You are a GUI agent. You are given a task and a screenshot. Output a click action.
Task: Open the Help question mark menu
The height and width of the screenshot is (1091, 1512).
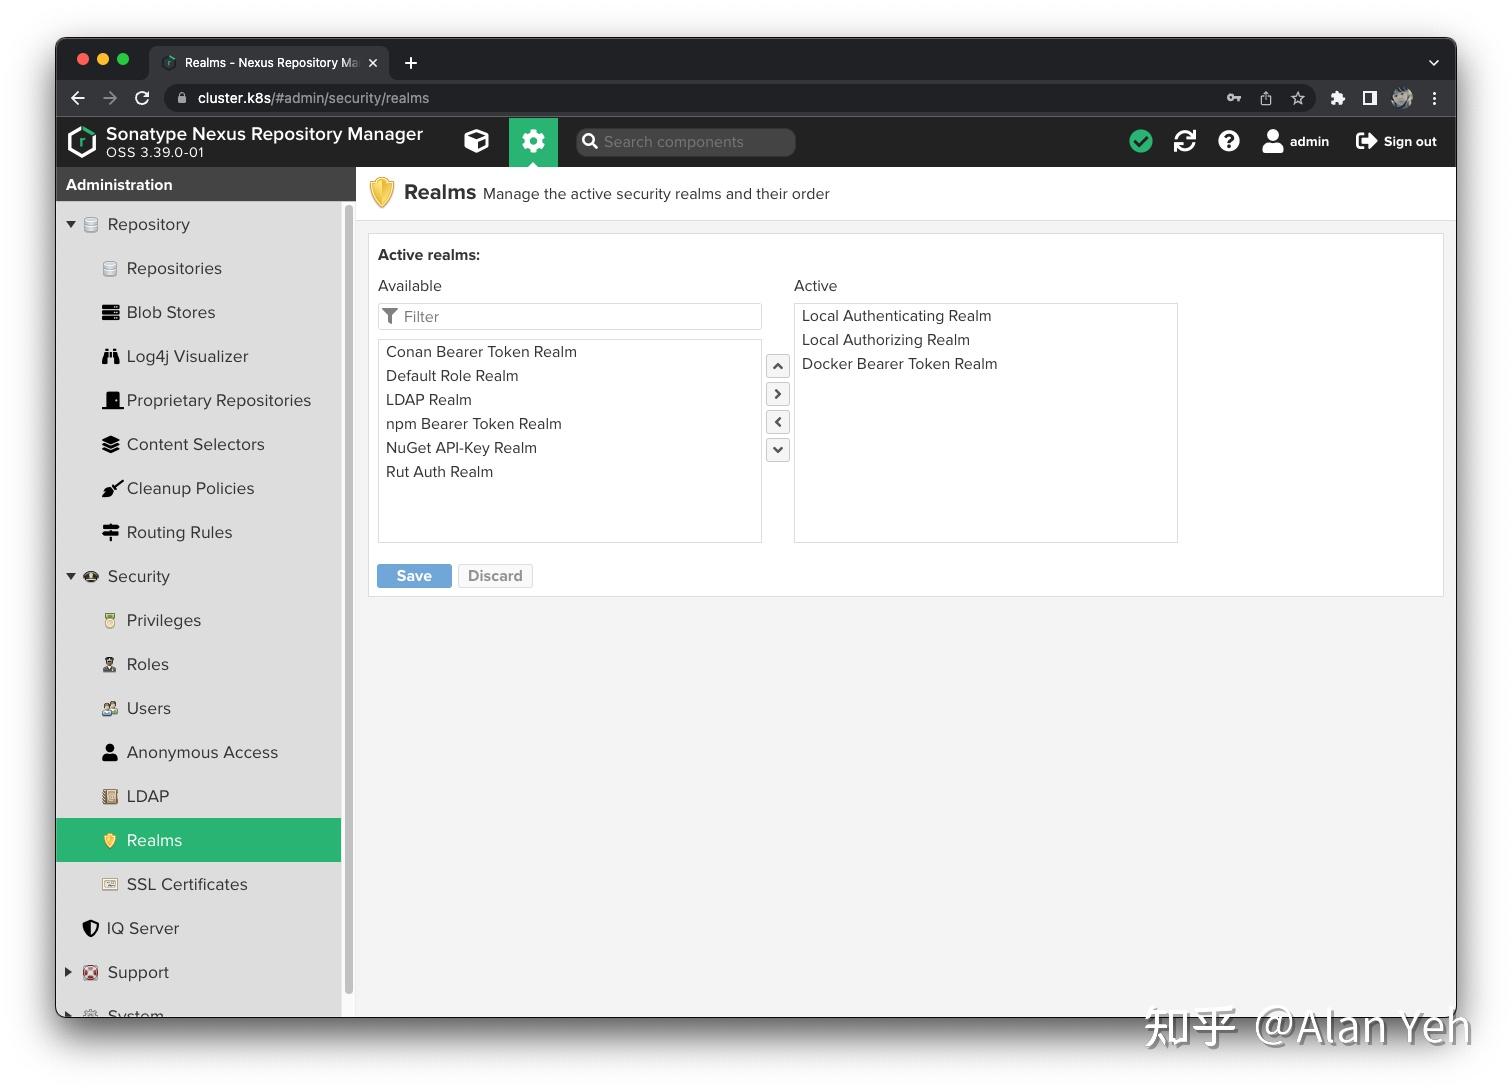click(1229, 141)
